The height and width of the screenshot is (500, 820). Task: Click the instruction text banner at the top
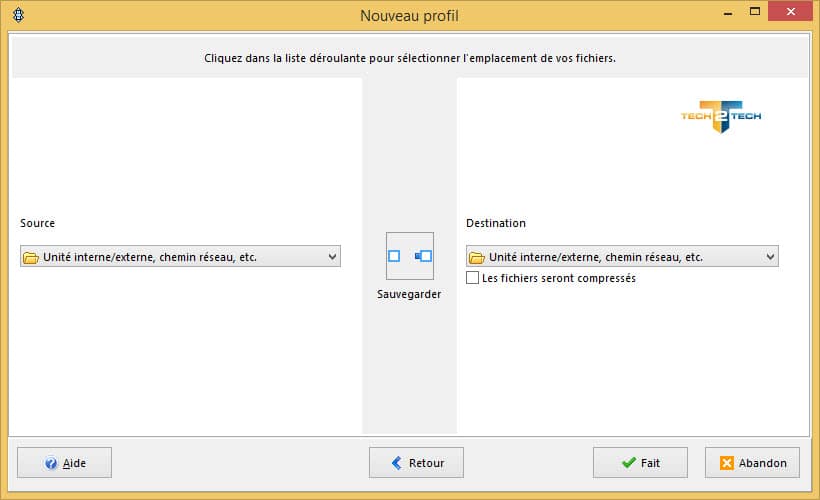click(x=409, y=58)
